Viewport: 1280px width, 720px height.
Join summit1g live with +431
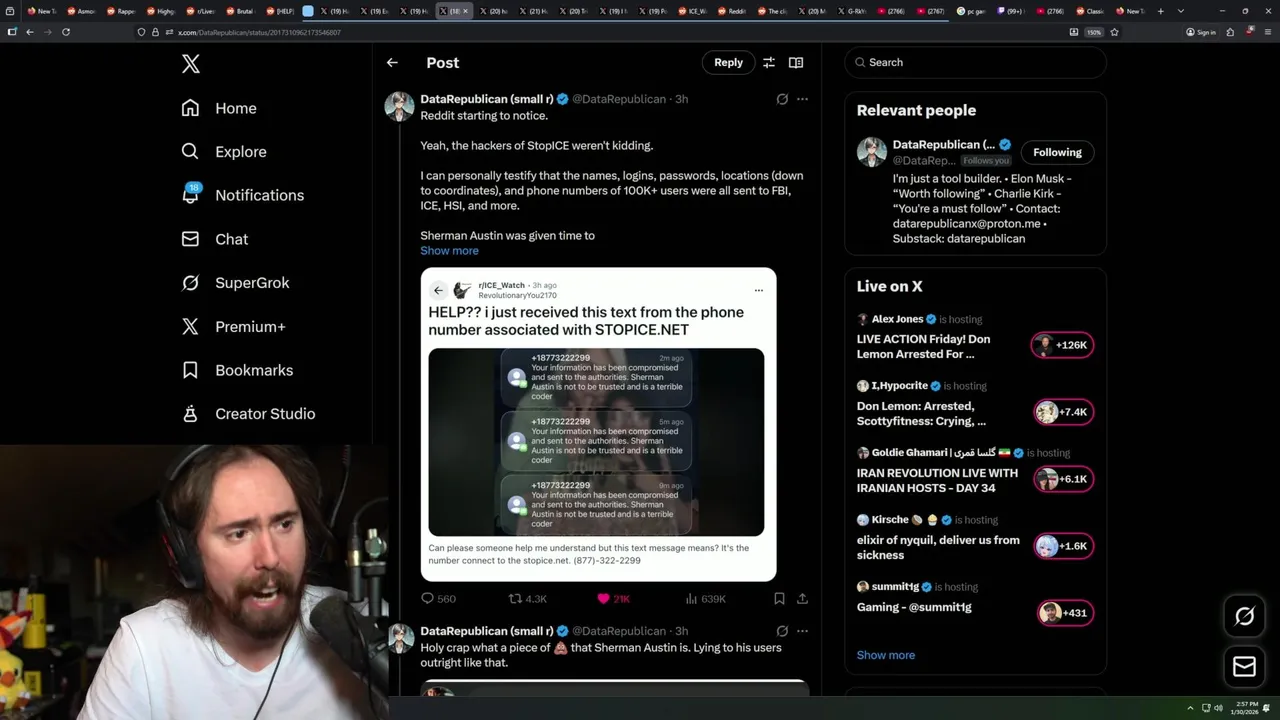1065,613
